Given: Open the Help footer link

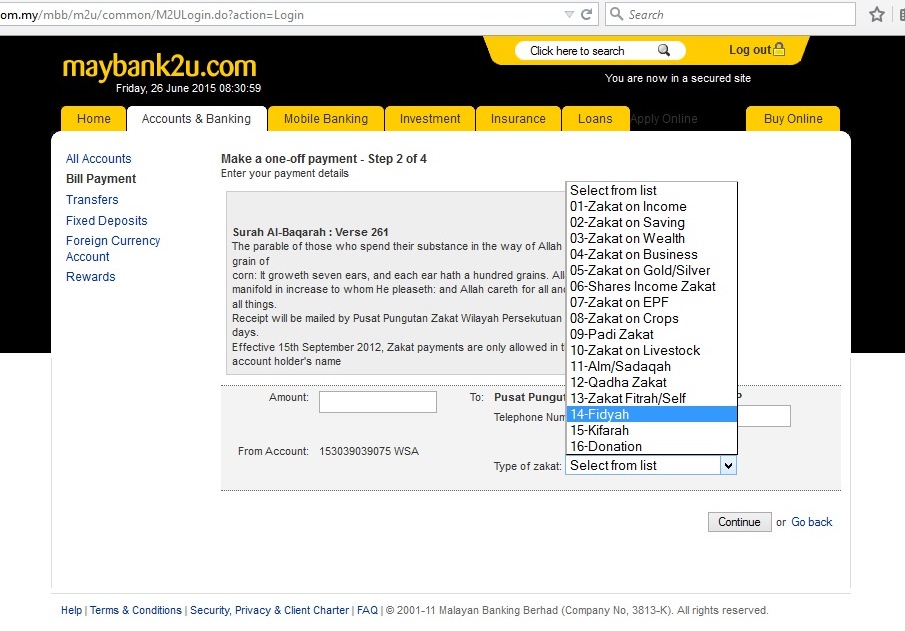Looking at the screenshot, I should pyautogui.click(x=72, y=610).
